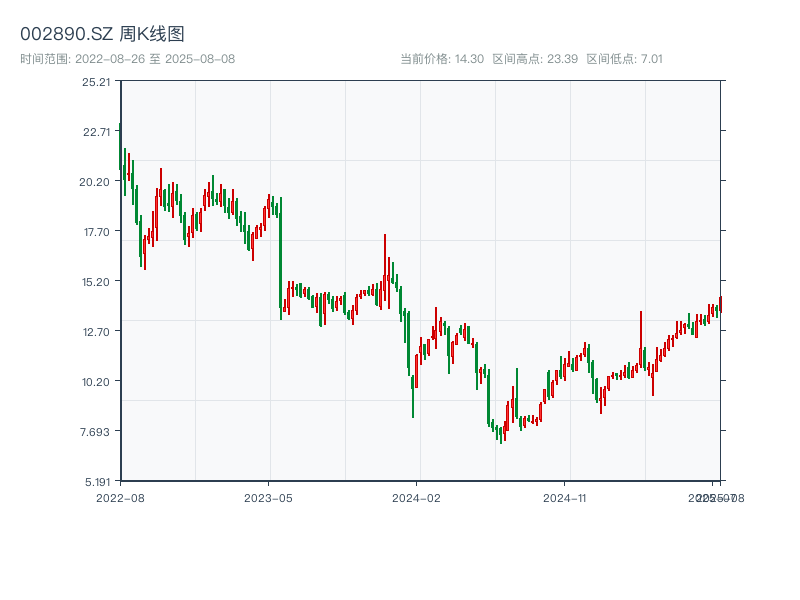The image size is (800, 600).
Task: Click the 2022-08 x-axis date label
Action: [x=120, y=497]
